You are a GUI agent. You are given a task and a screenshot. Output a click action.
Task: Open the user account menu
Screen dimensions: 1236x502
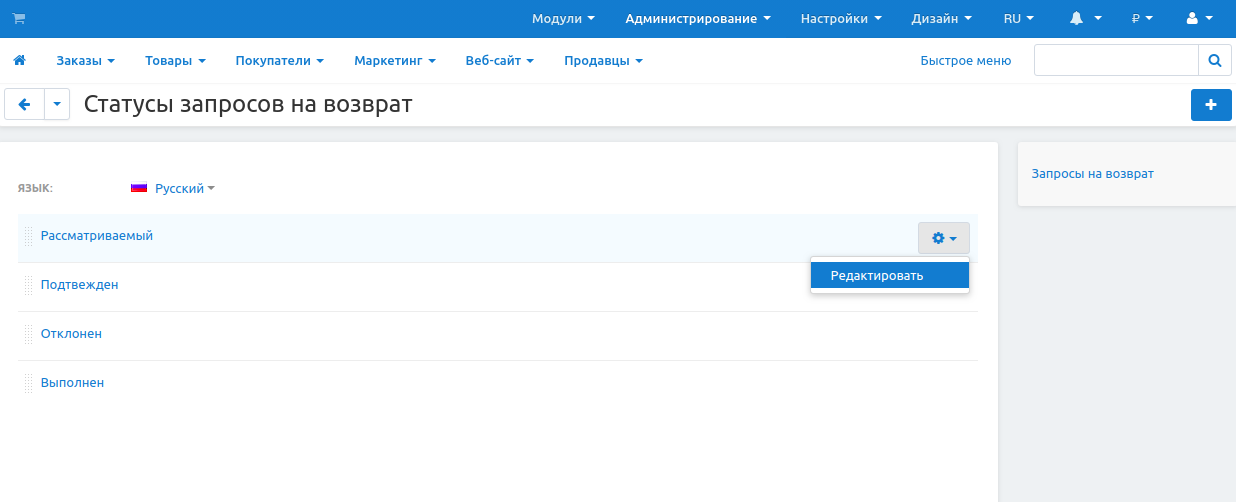(x=1198, y=18)
